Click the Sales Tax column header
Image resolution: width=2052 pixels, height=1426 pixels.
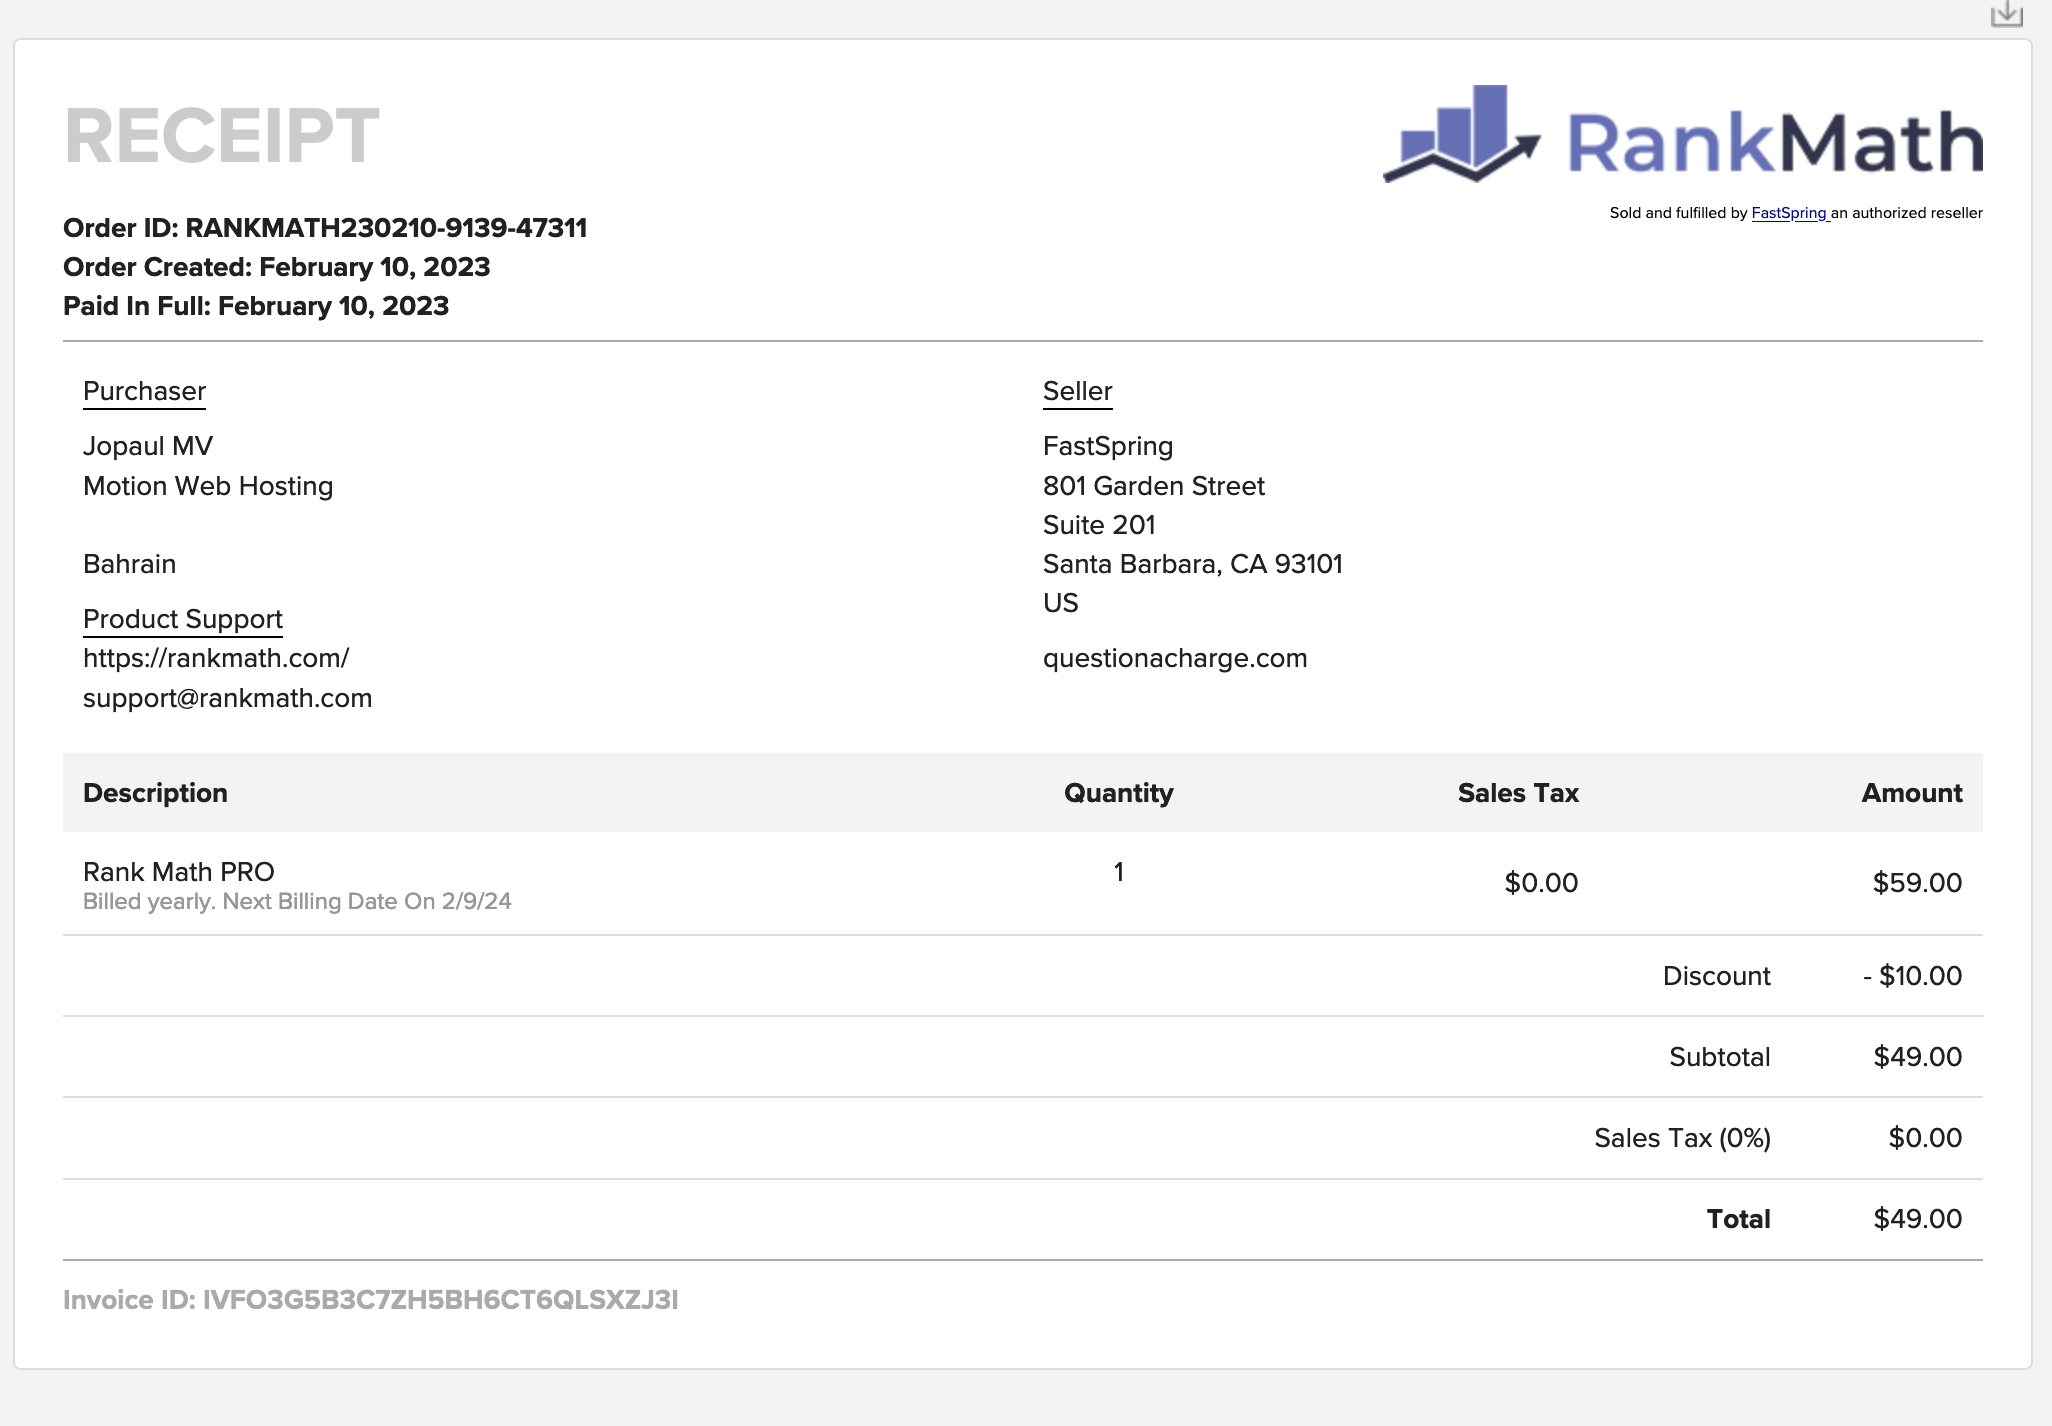coord(1518,793)
